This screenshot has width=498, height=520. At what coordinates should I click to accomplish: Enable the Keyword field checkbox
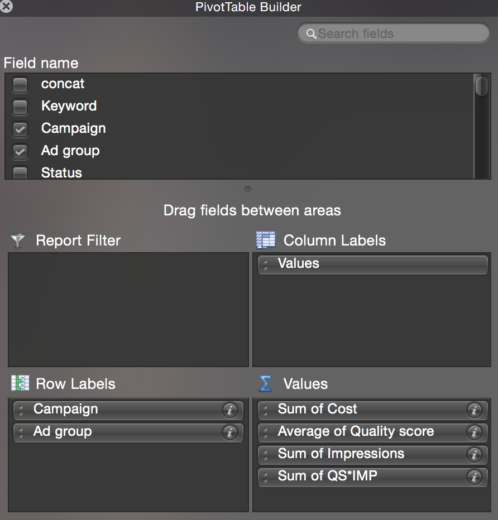[x=20, y=107]
